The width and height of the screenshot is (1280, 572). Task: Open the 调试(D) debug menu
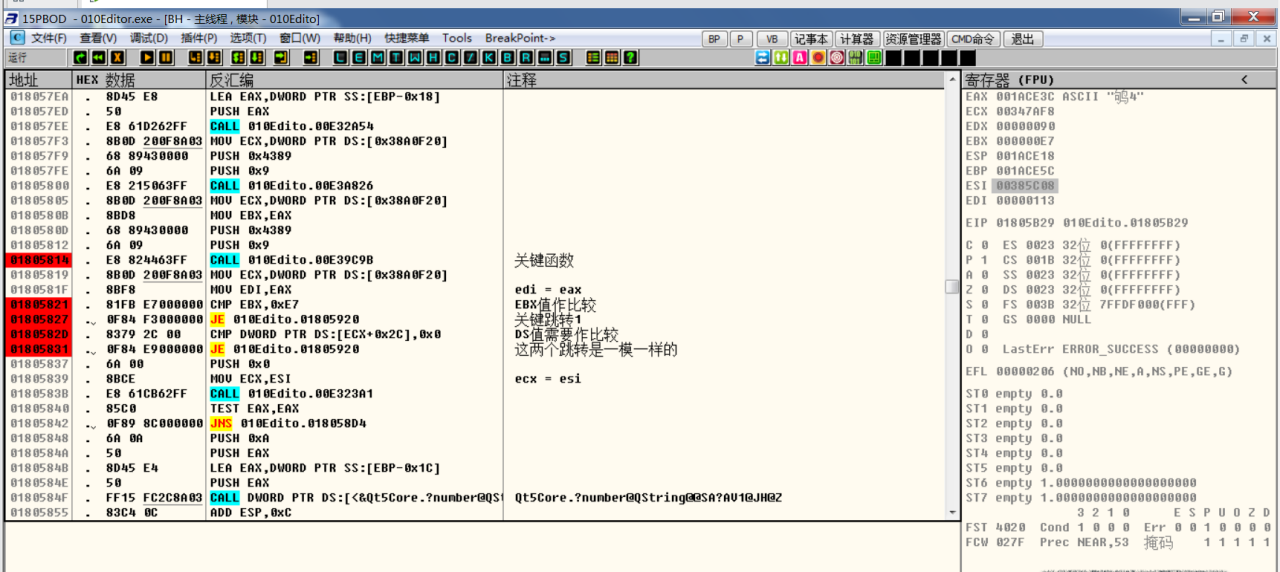coord(148,38)
